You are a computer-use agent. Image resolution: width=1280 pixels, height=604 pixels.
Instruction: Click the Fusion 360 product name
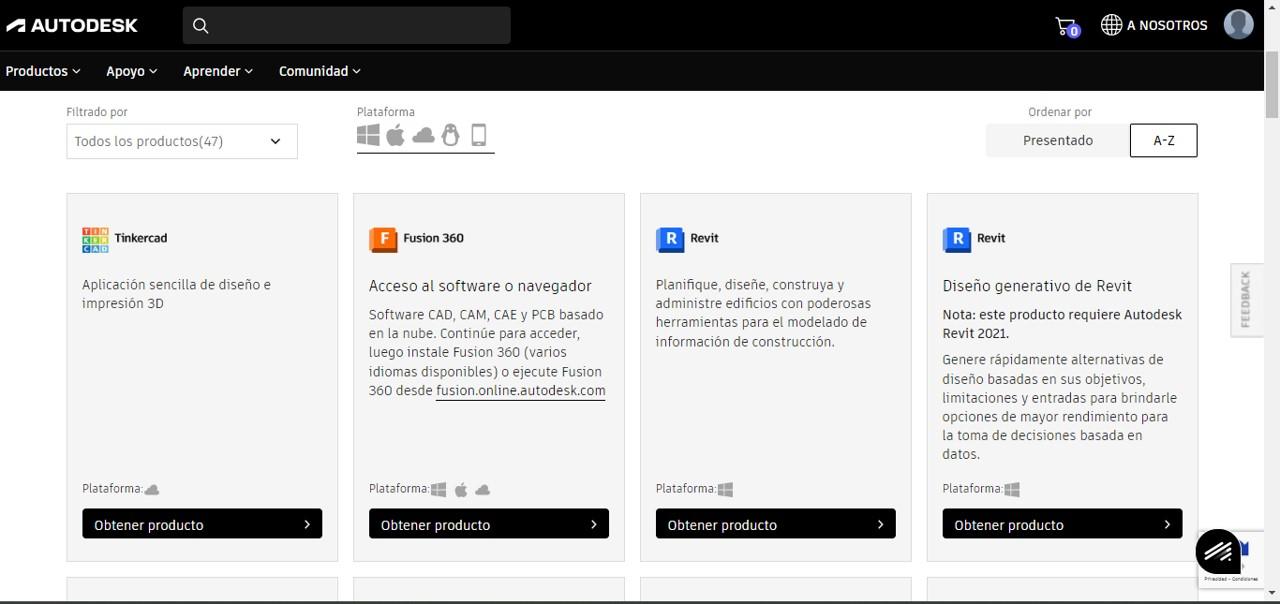pyautogui.click(x=433, y=238)
